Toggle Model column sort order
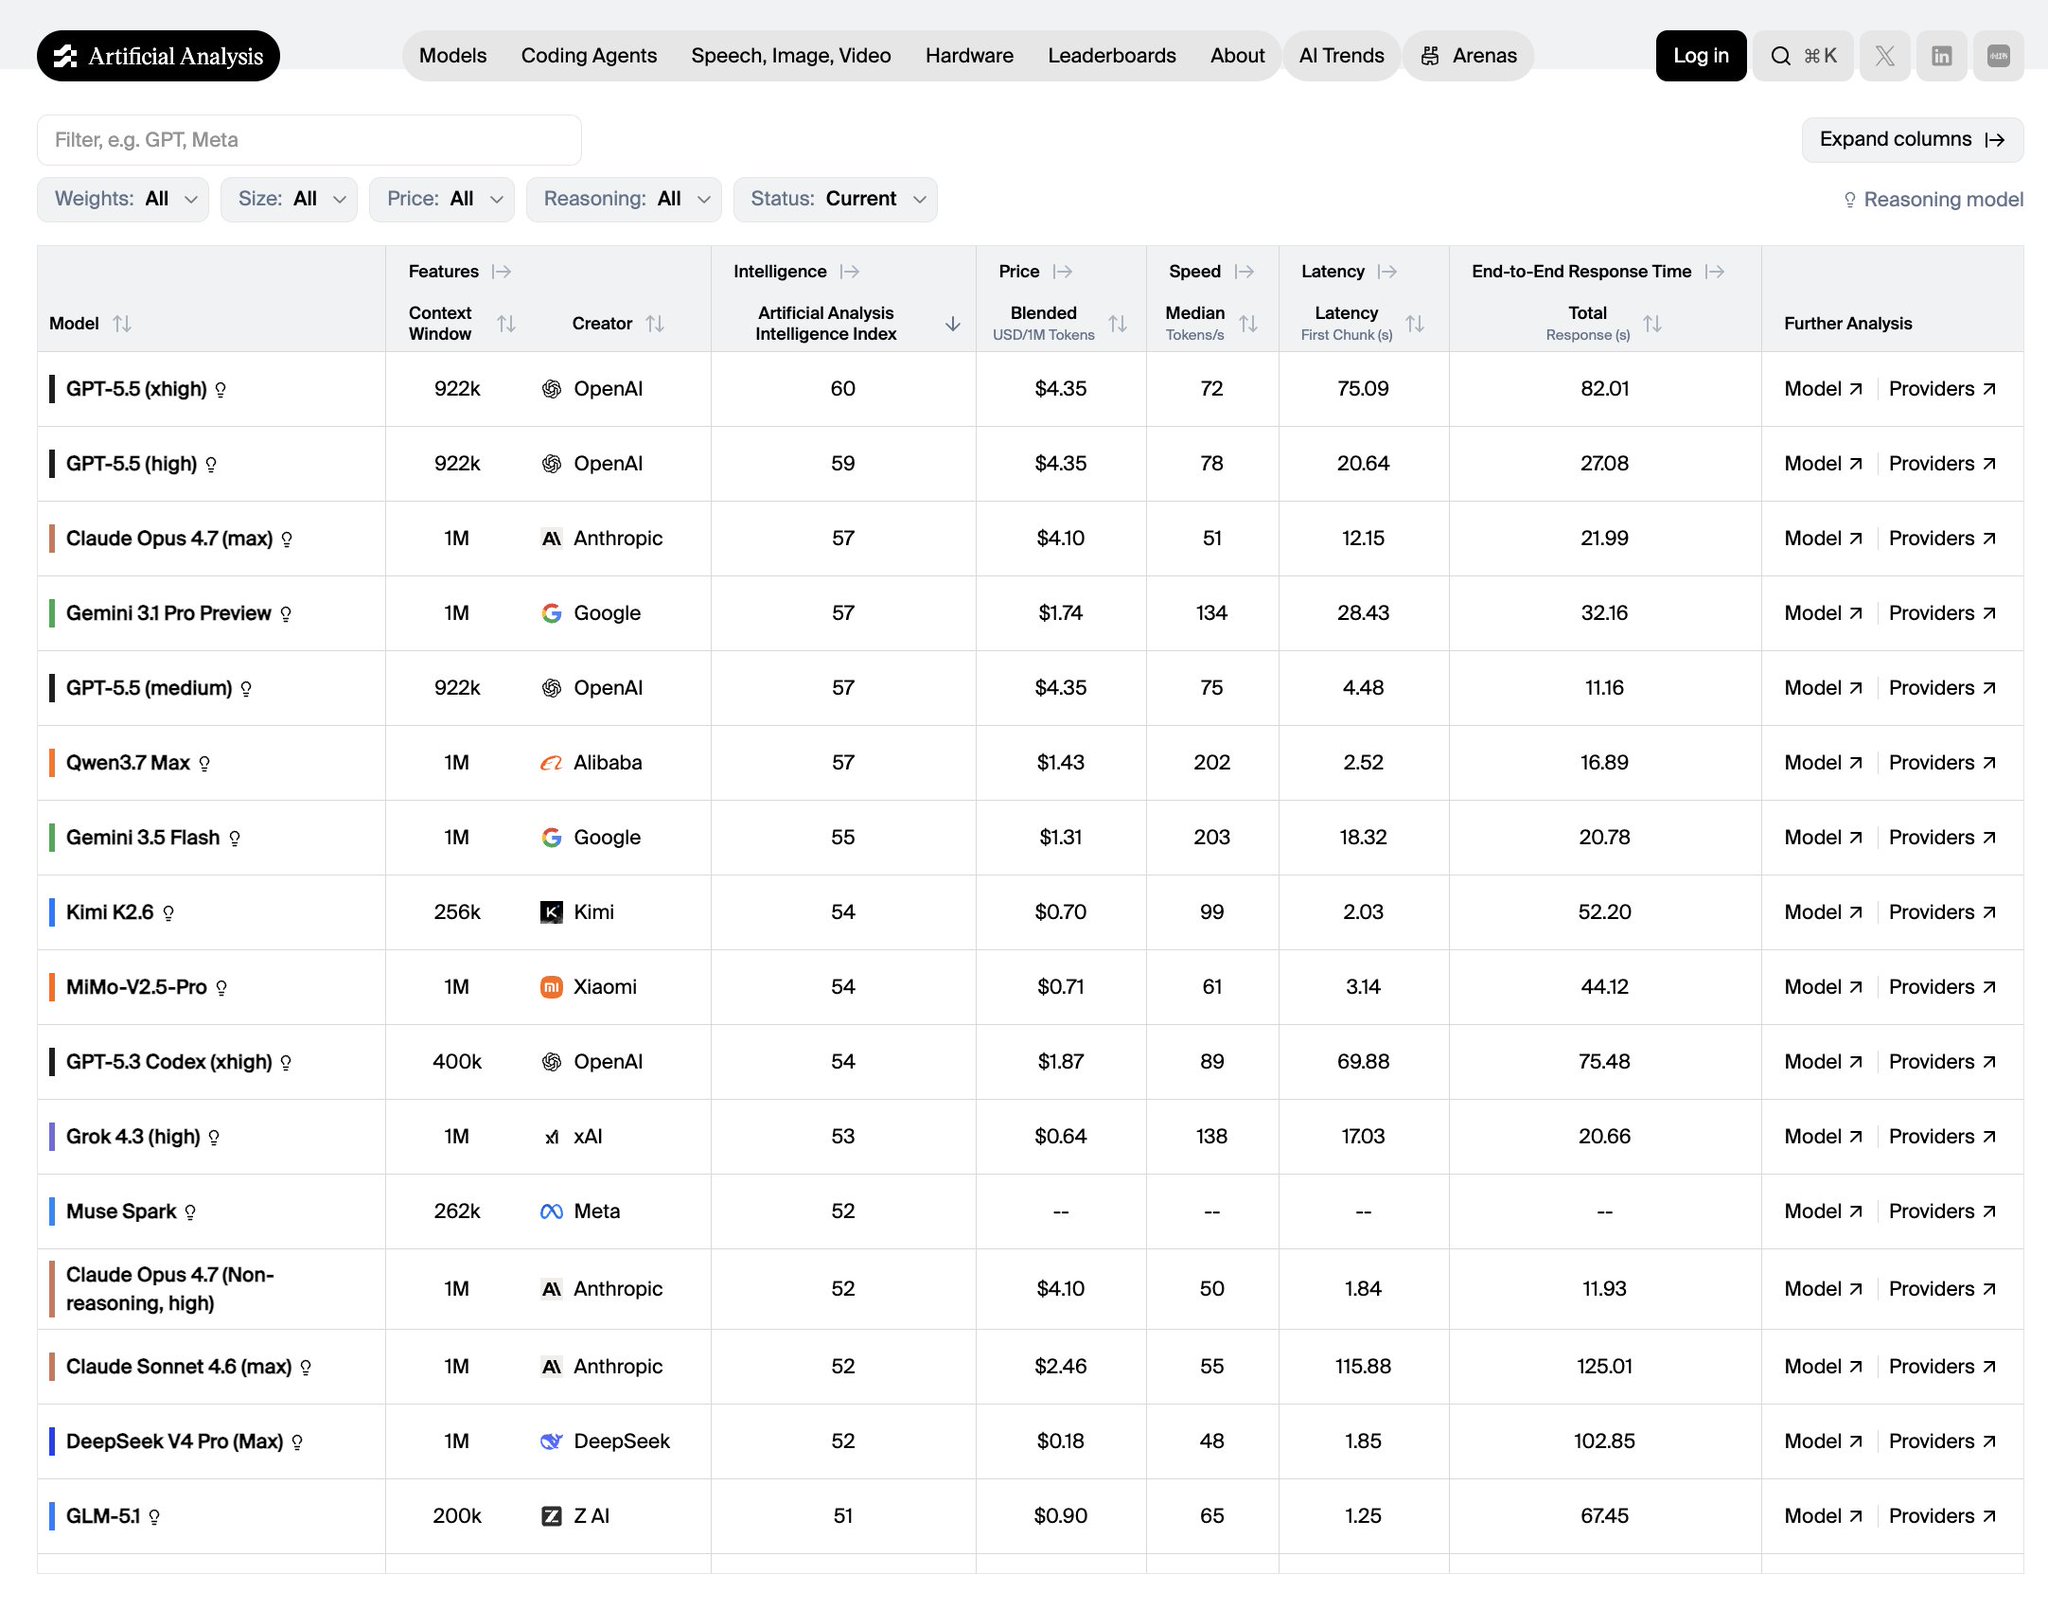Image resolution: width=2048 pixels, height=1609 pixels. (122, 324)
